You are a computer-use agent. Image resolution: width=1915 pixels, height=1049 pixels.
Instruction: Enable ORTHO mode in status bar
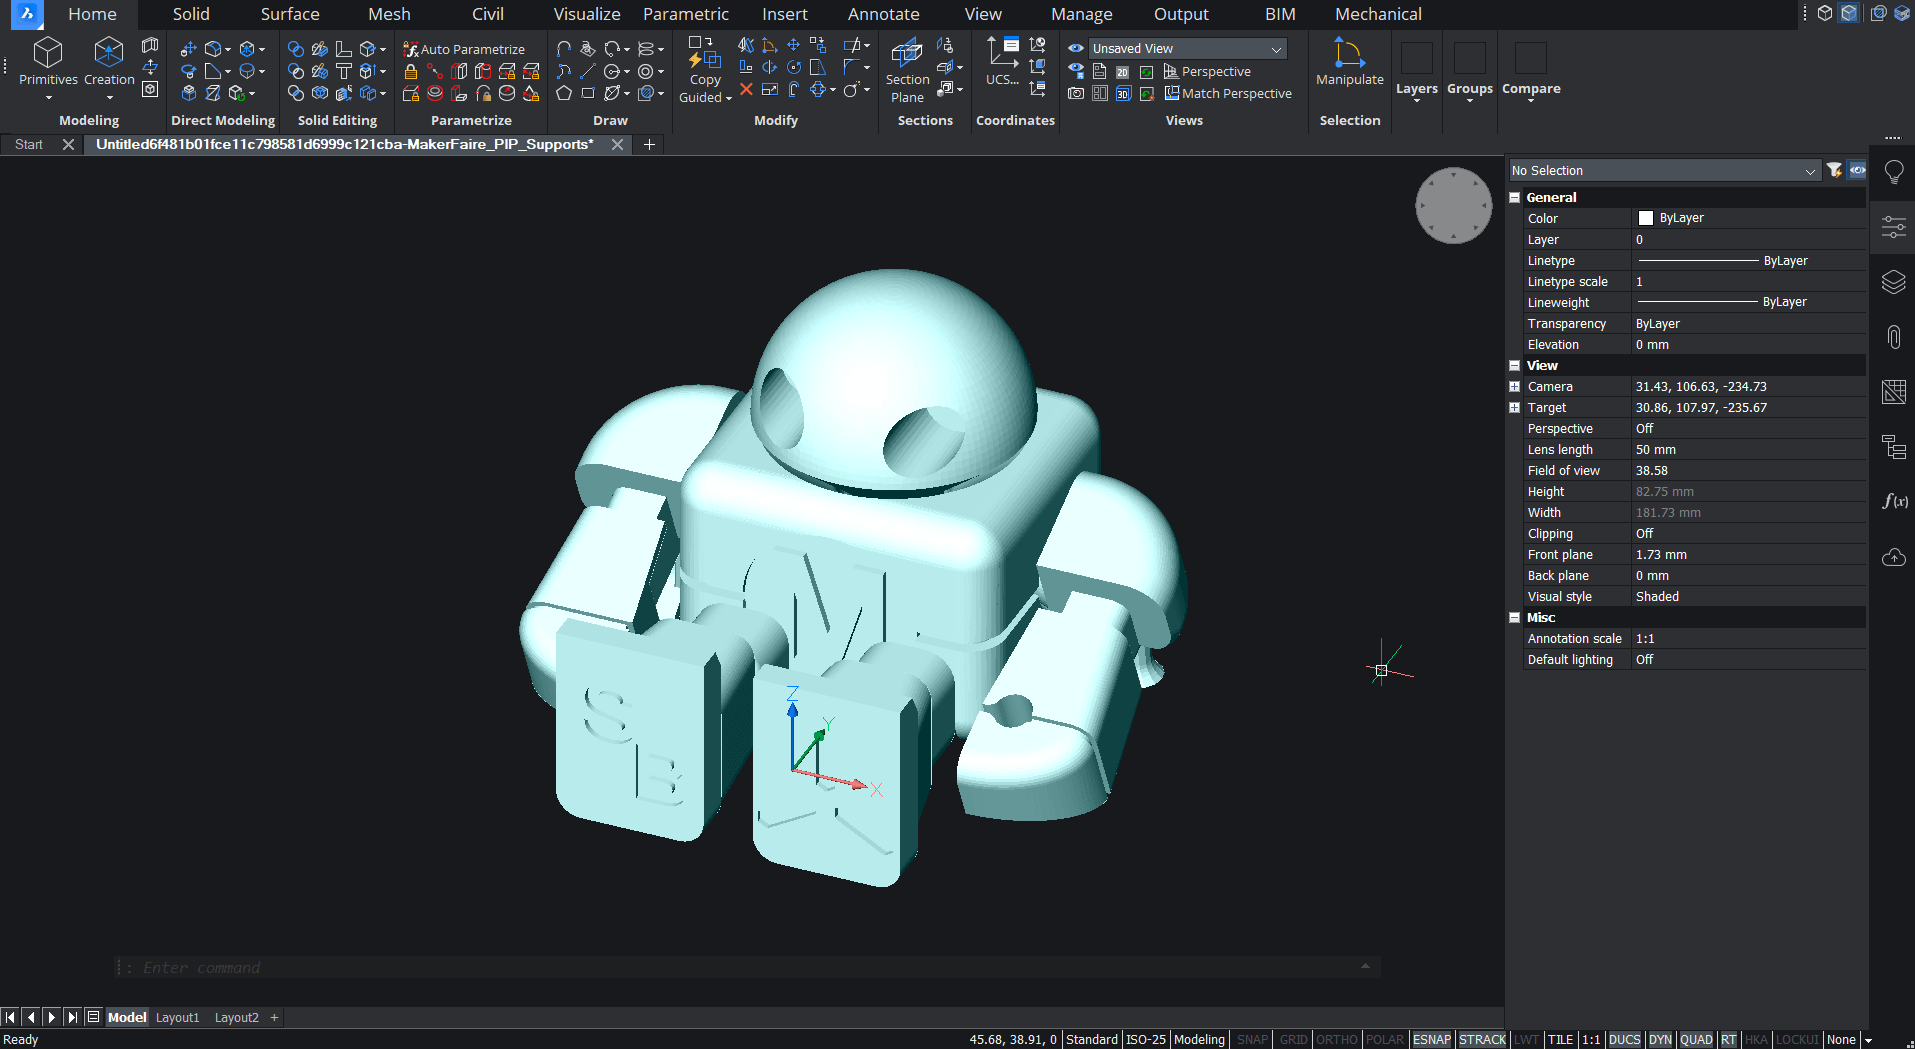(1336, 1040)
